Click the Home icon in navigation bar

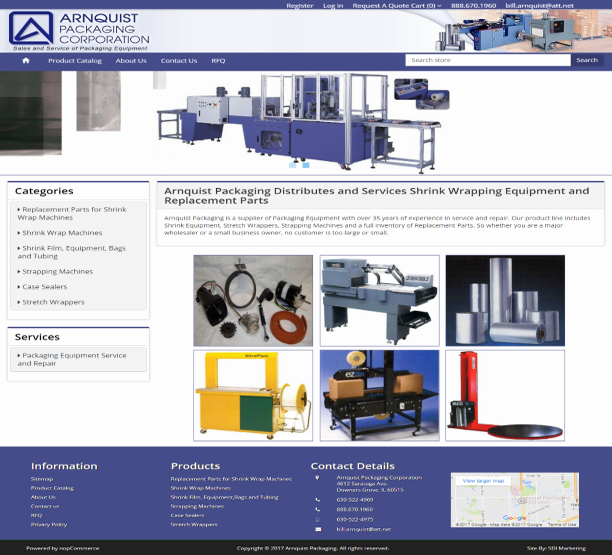point(26,60)
